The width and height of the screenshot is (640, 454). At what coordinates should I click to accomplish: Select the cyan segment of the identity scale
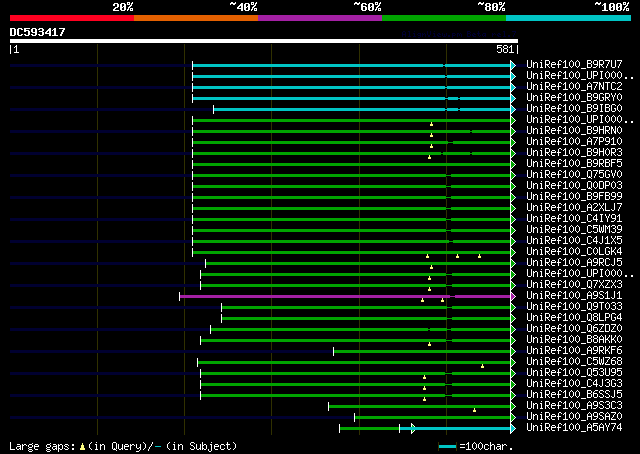[569, 18]
